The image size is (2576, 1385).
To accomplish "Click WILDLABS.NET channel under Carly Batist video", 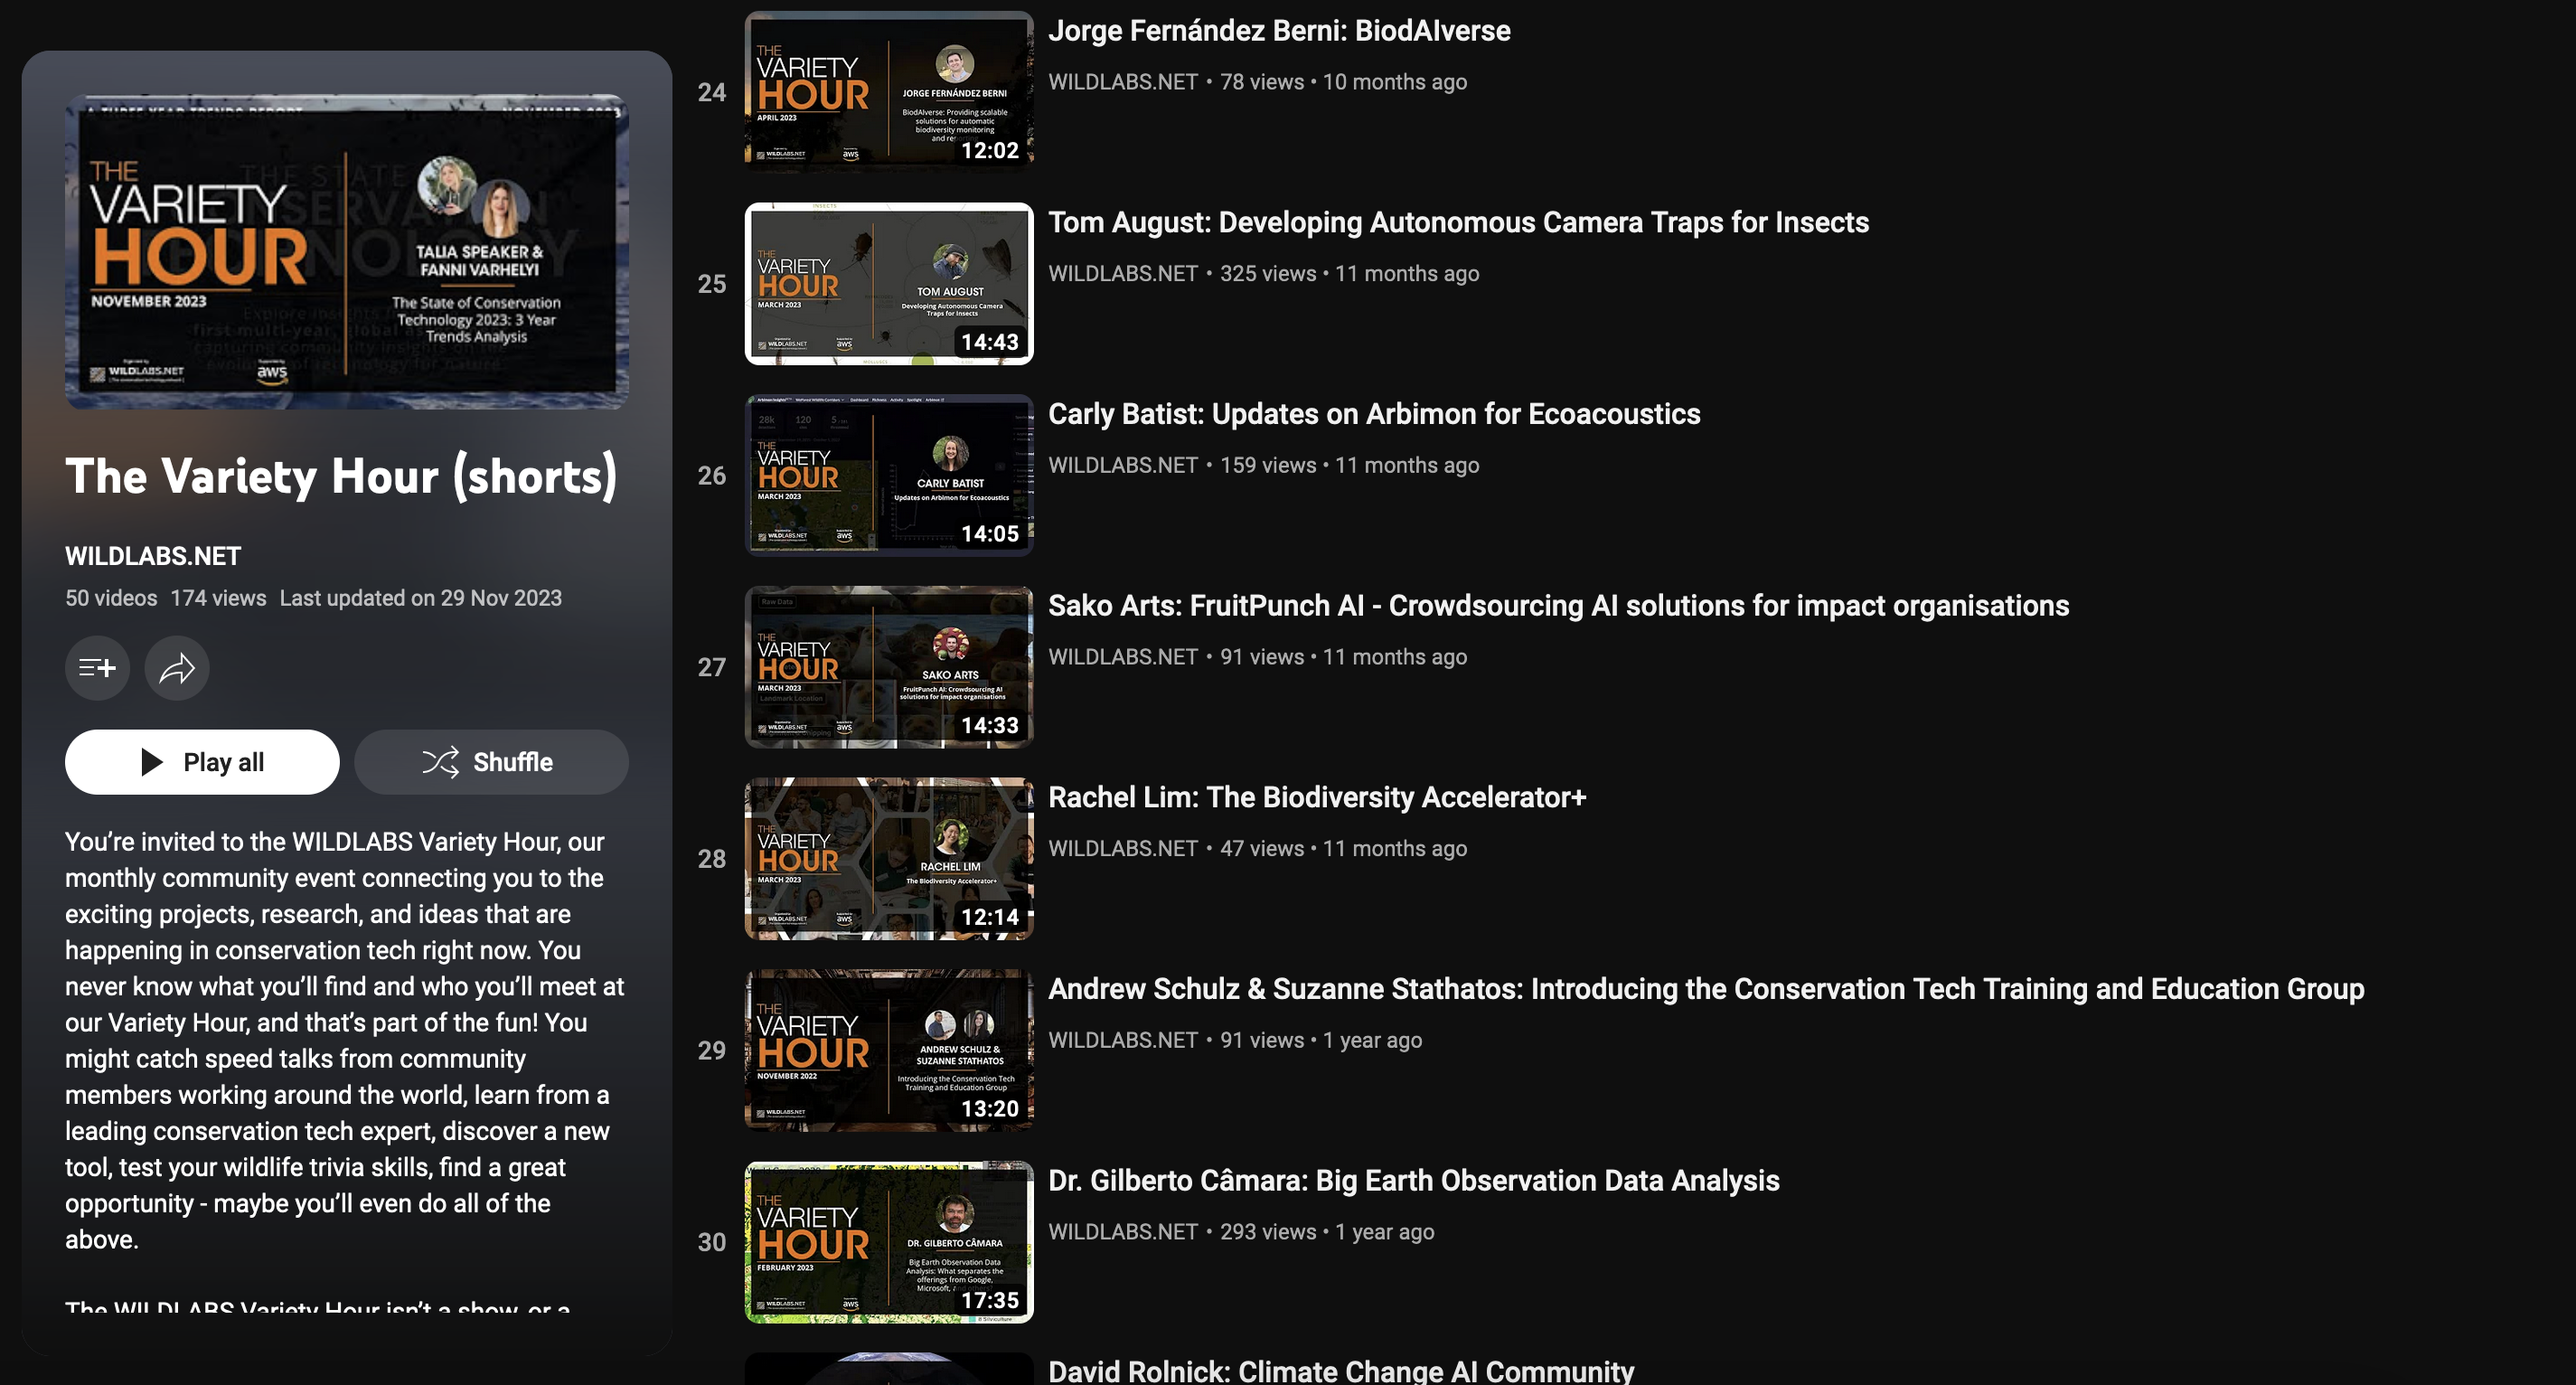I will pyautogui.click(x=1123, y=466).
